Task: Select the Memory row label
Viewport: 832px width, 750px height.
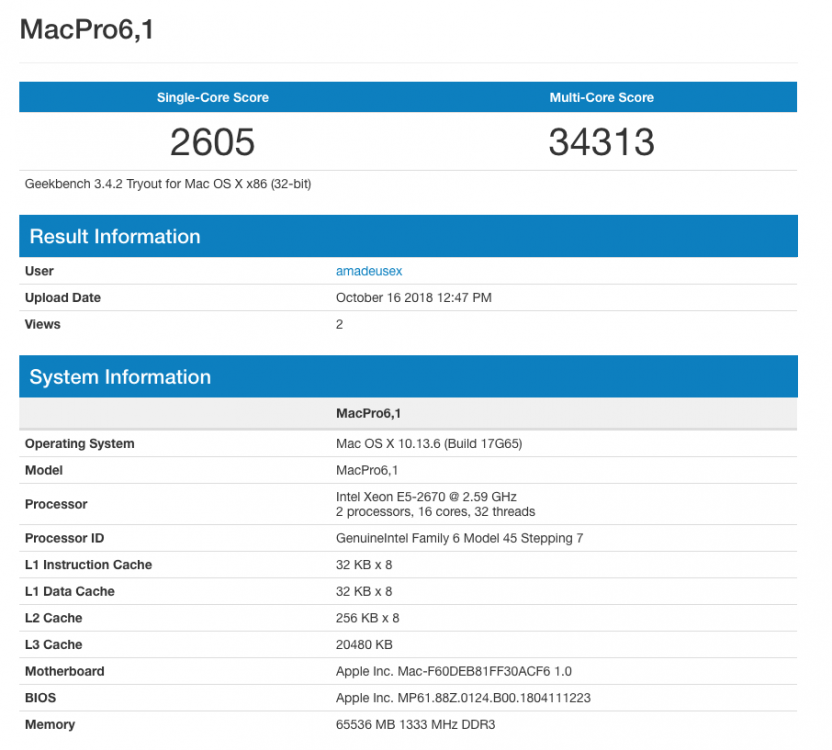Action: 50,725
